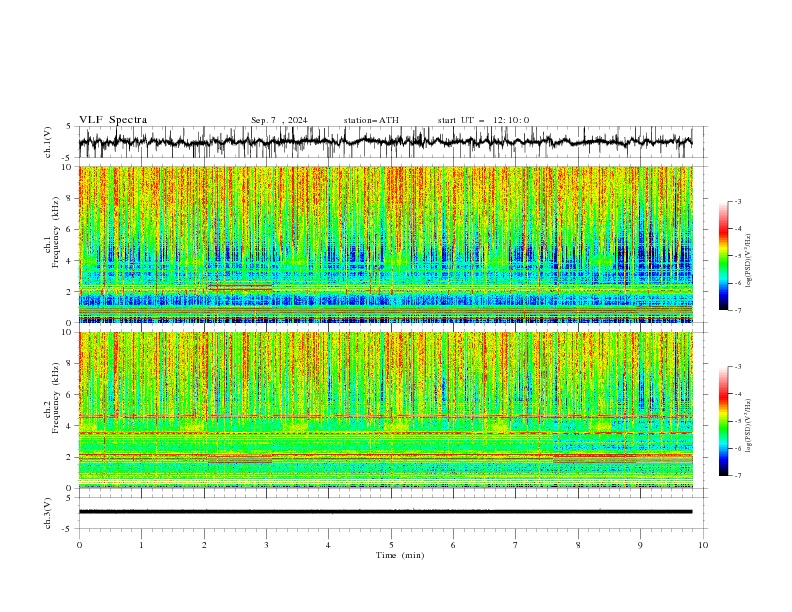792x612 pixels.
Task: Click inside the ch.1 spectrogram panel
Action: [x=386, y=244]
